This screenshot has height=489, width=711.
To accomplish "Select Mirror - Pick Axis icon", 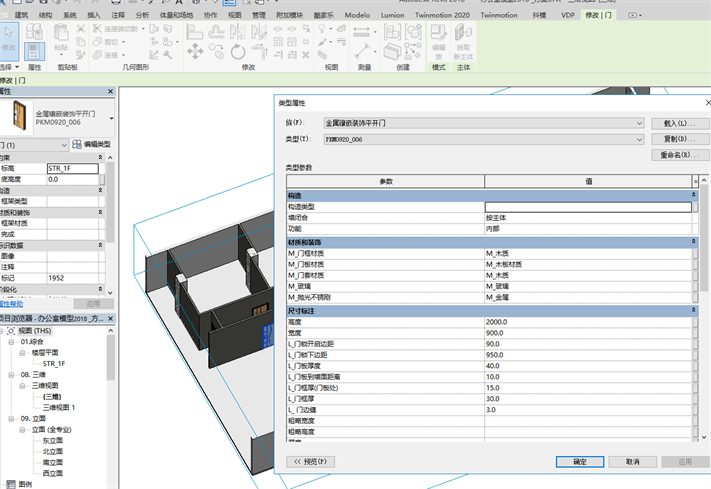I will [x=238, y=31].
